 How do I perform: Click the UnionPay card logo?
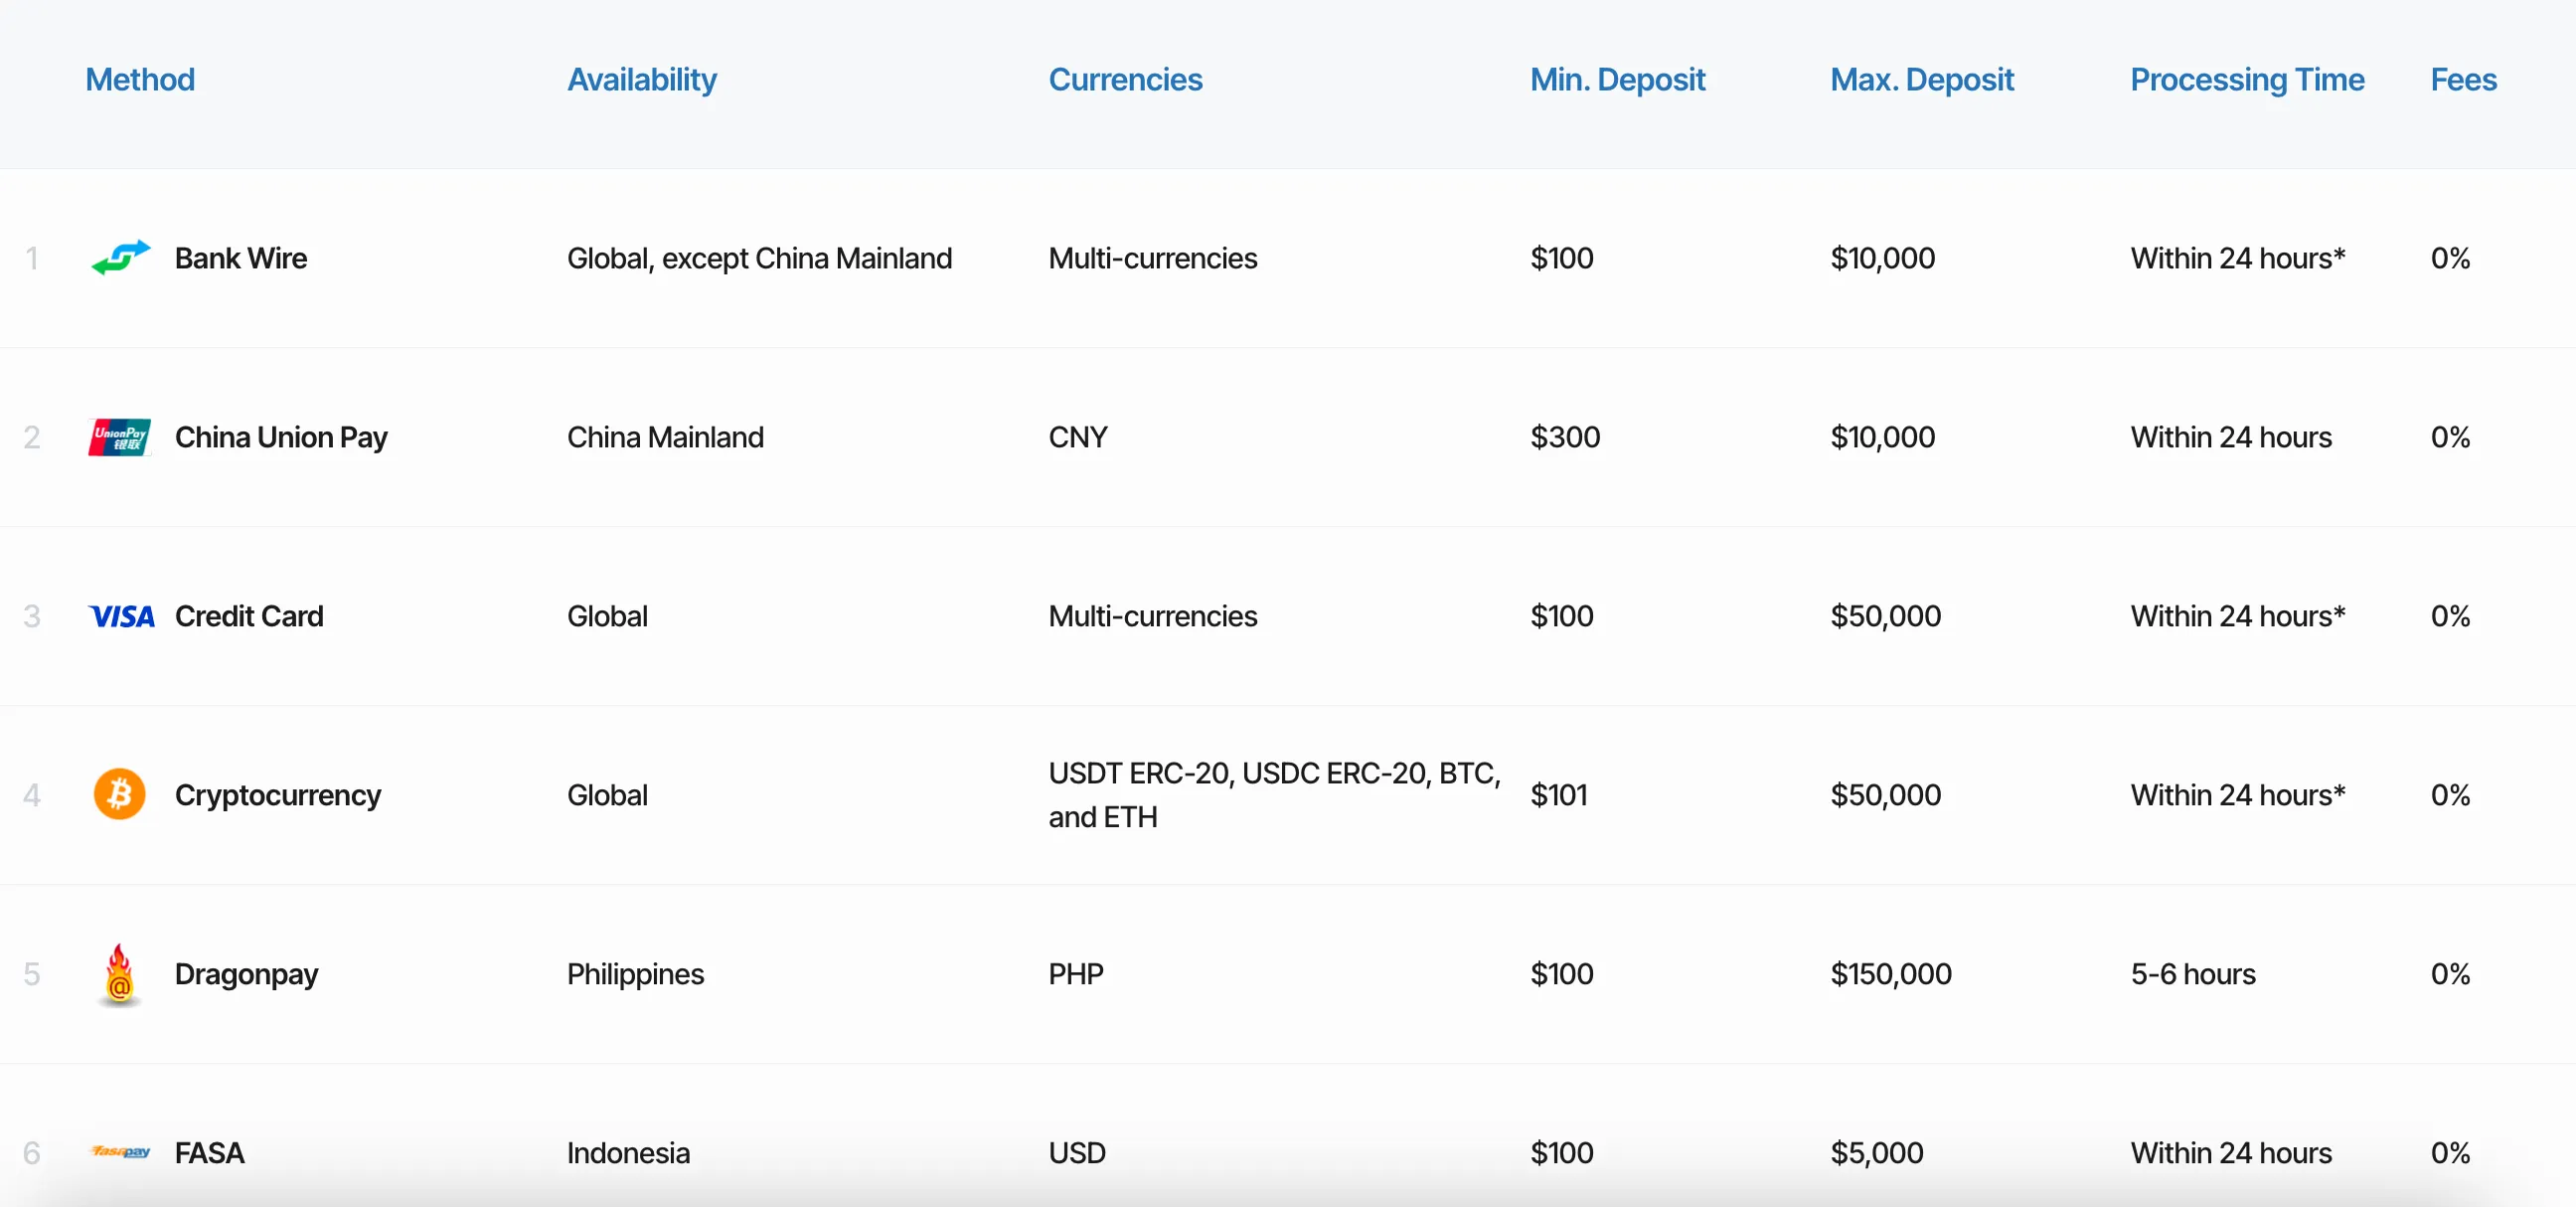point(120,437)
